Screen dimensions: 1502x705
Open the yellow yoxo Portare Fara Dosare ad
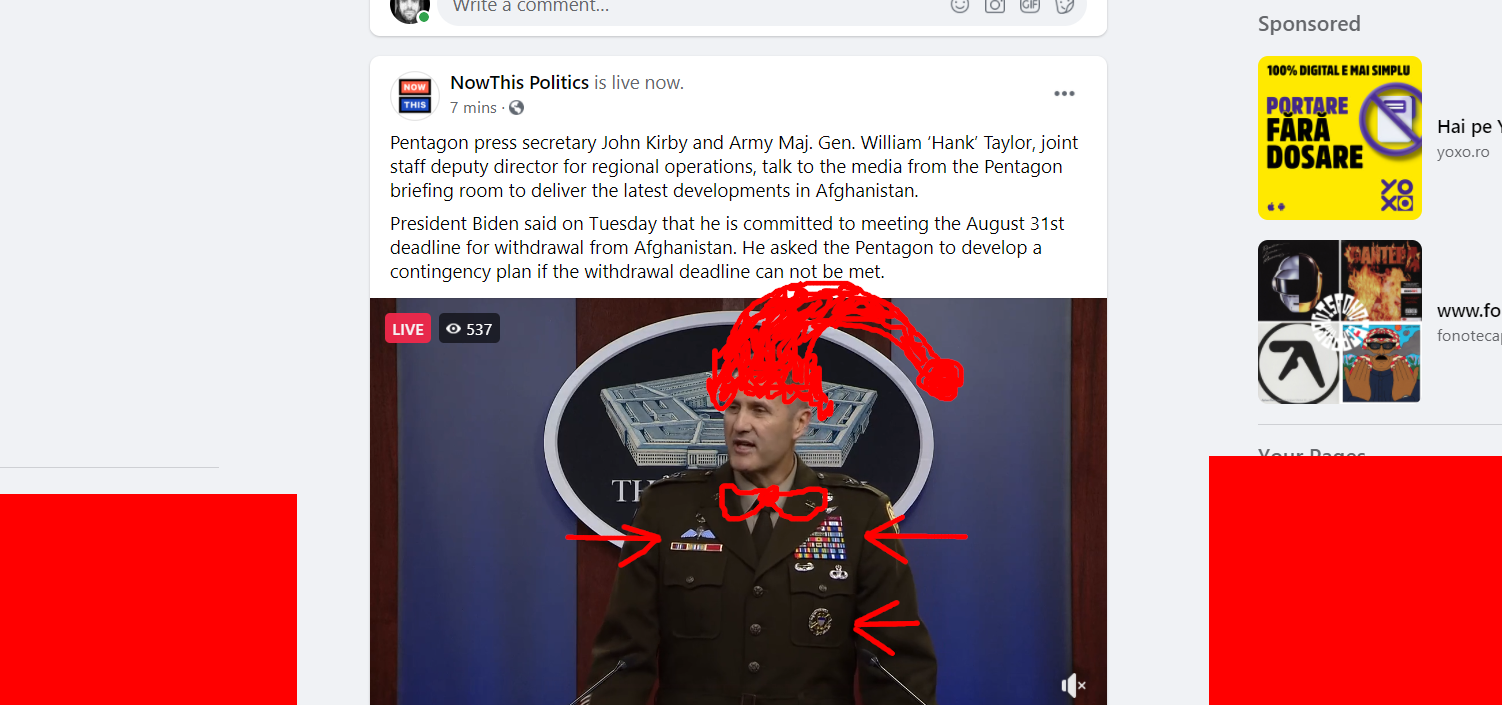pyautogui.click(x=1339, y=138)
